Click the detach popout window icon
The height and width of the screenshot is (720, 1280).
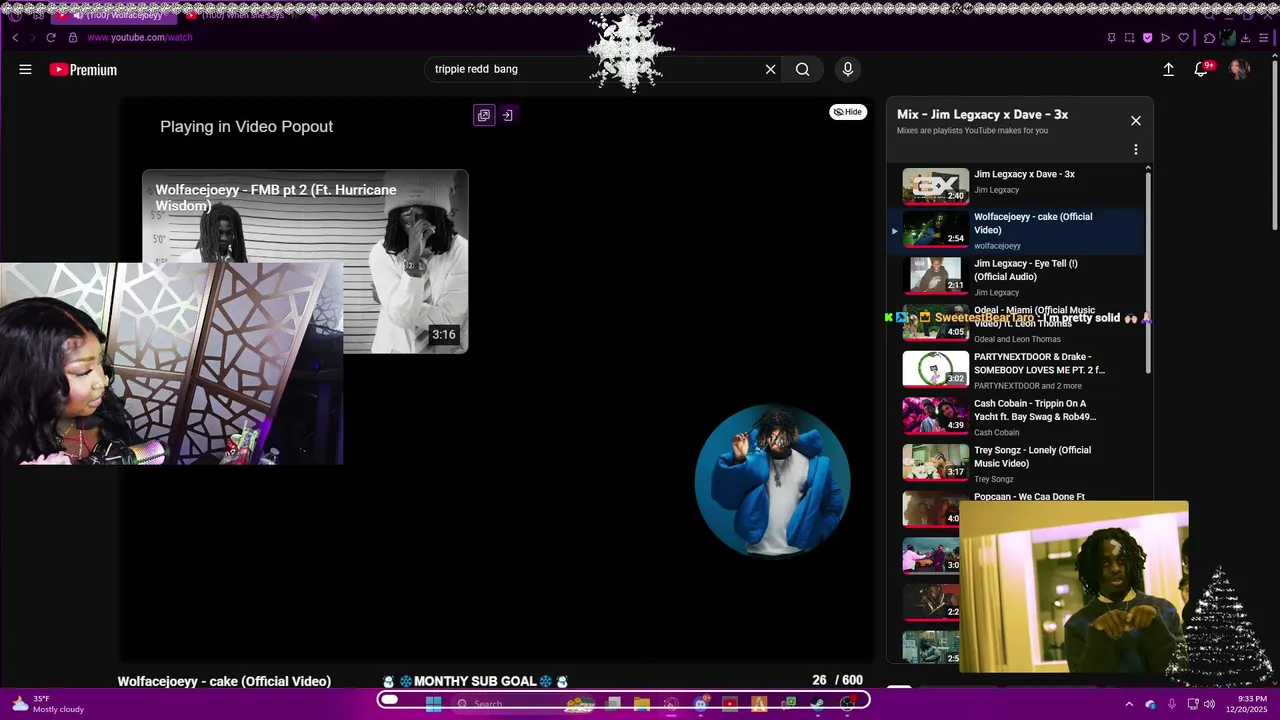pyautogui.click(x=484, y=115)
